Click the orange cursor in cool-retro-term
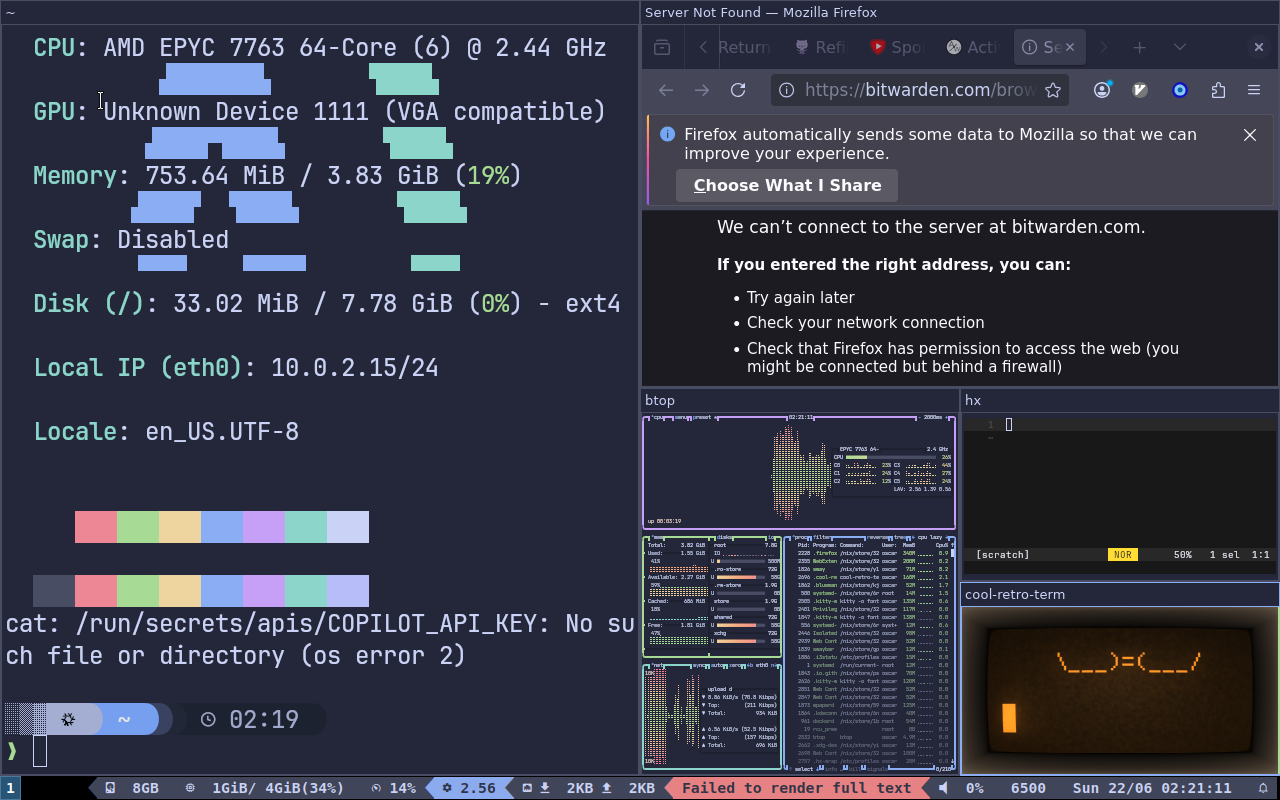 click(1009, 718)
